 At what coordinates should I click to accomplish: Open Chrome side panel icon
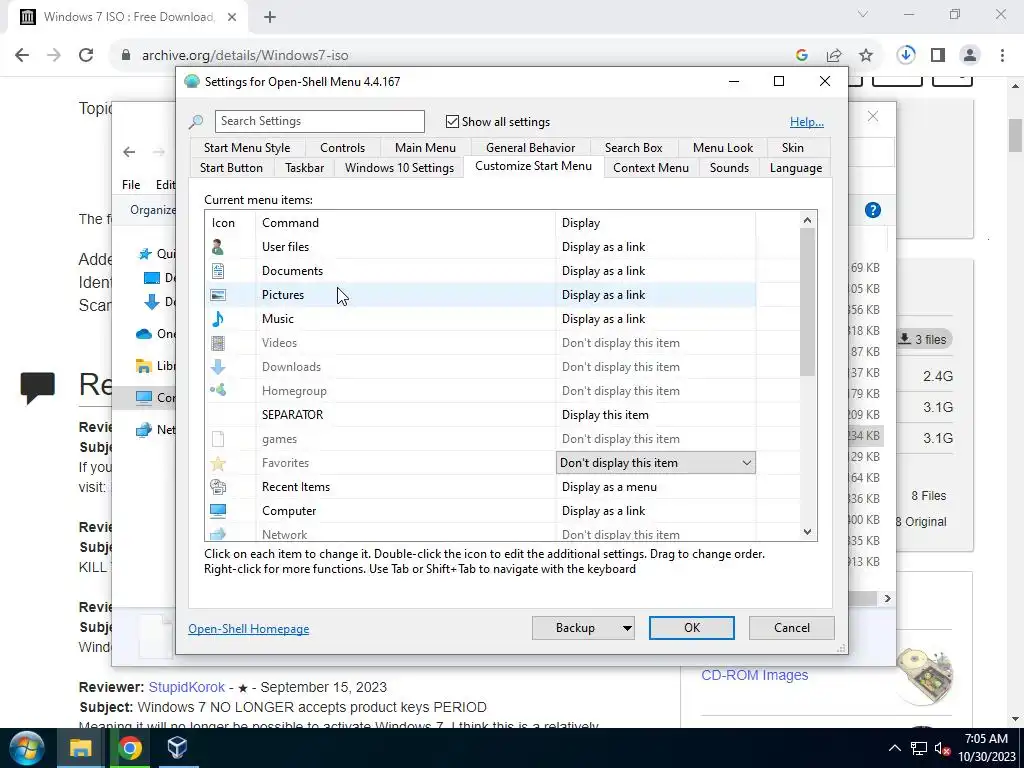coord(938,55)
